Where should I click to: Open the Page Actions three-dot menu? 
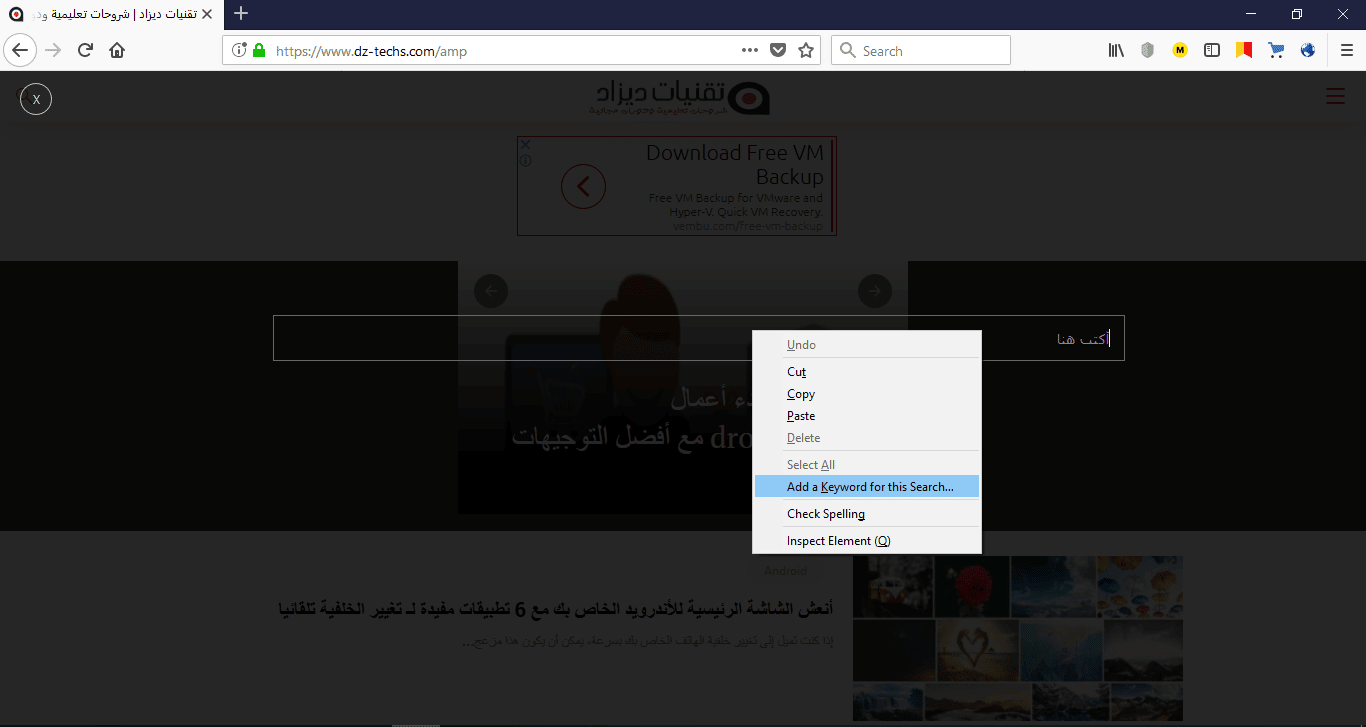[749, 49]
